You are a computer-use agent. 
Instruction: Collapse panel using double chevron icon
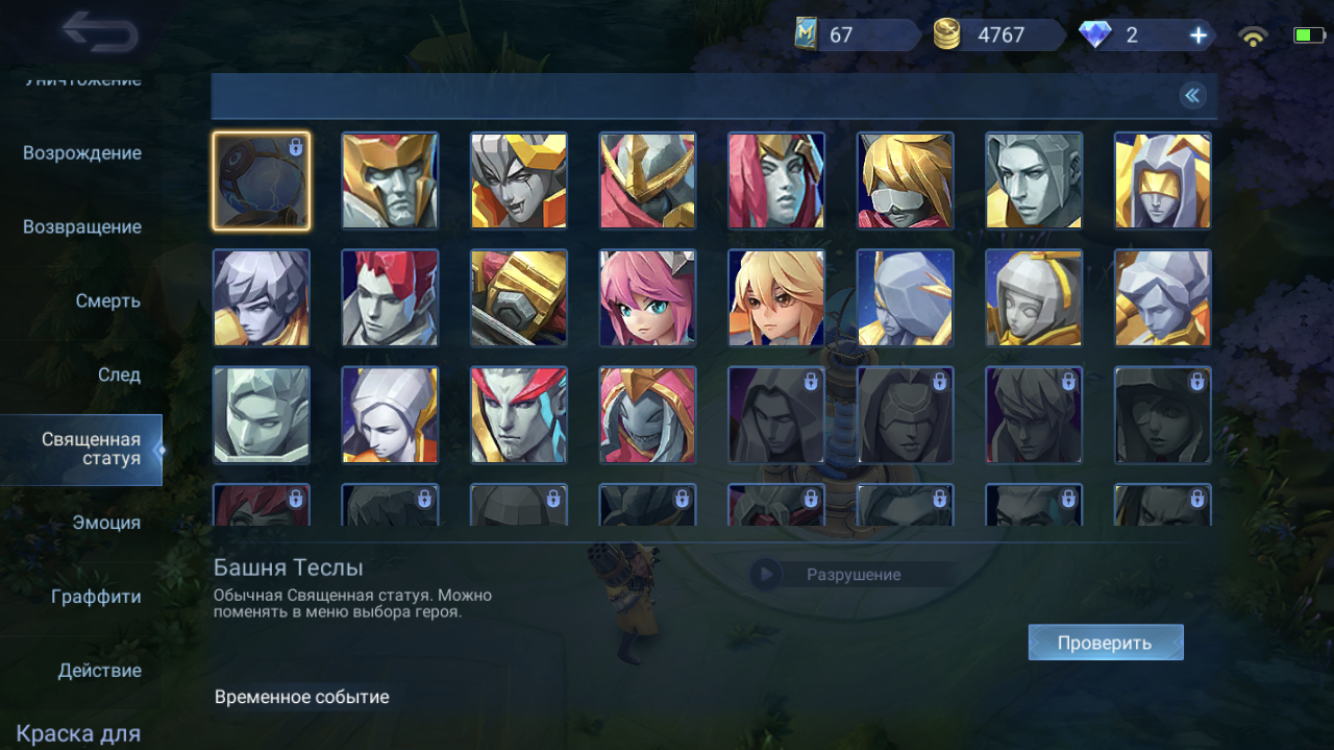point(1192,95)
